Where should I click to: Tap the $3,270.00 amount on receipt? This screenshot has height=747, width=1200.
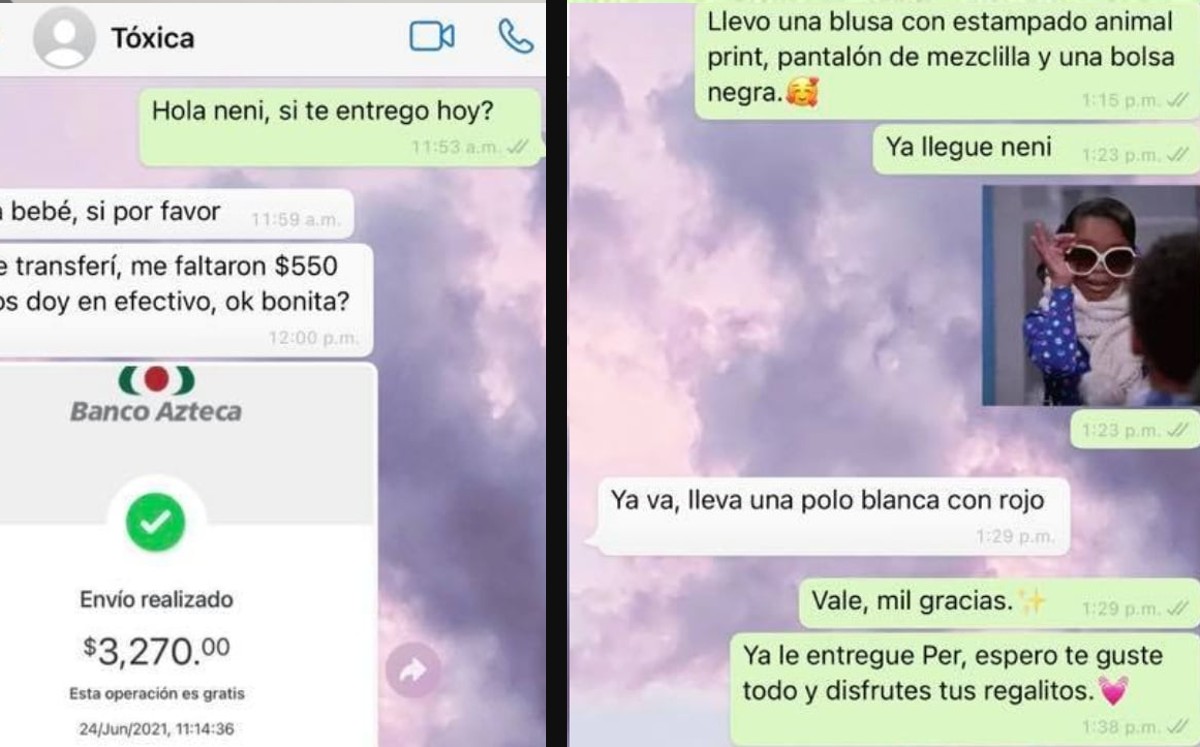[157, 651]
